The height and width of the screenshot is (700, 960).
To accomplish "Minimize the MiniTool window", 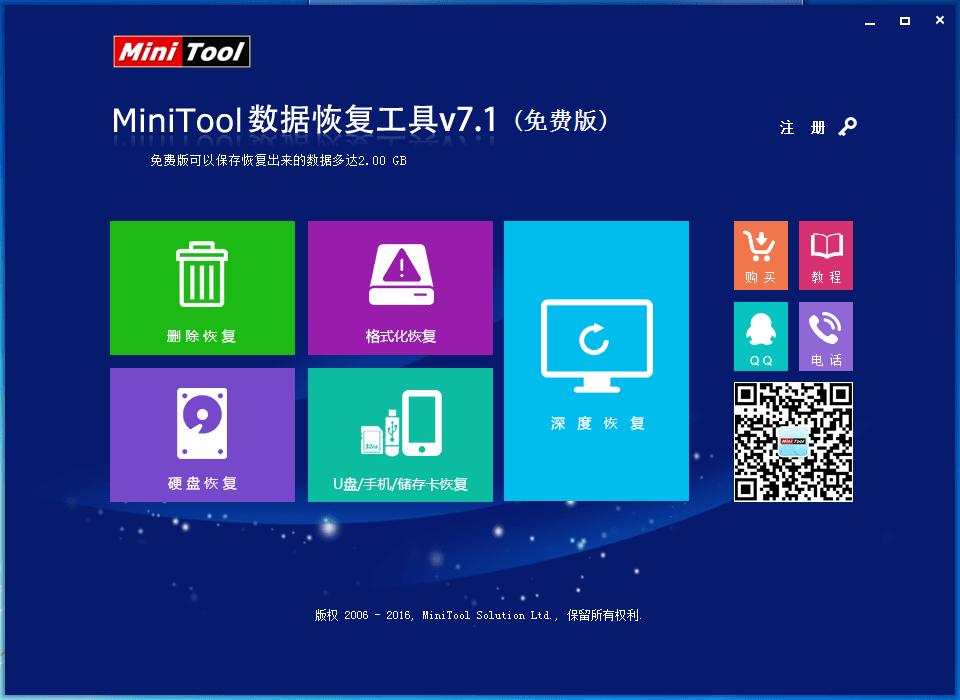I will (x=869, y=20).
